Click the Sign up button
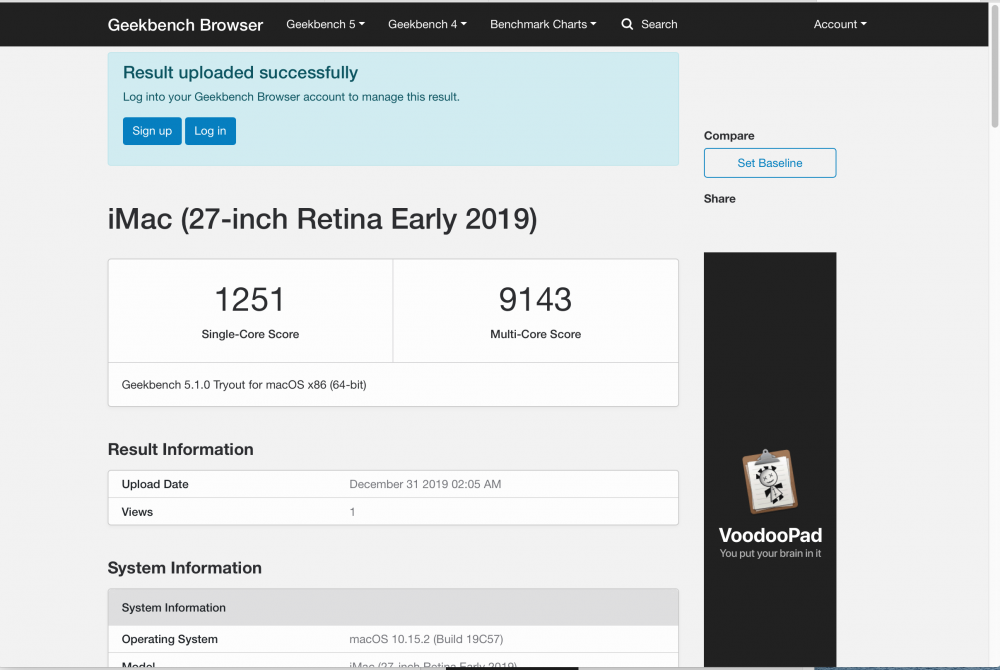 coord(152,131)
